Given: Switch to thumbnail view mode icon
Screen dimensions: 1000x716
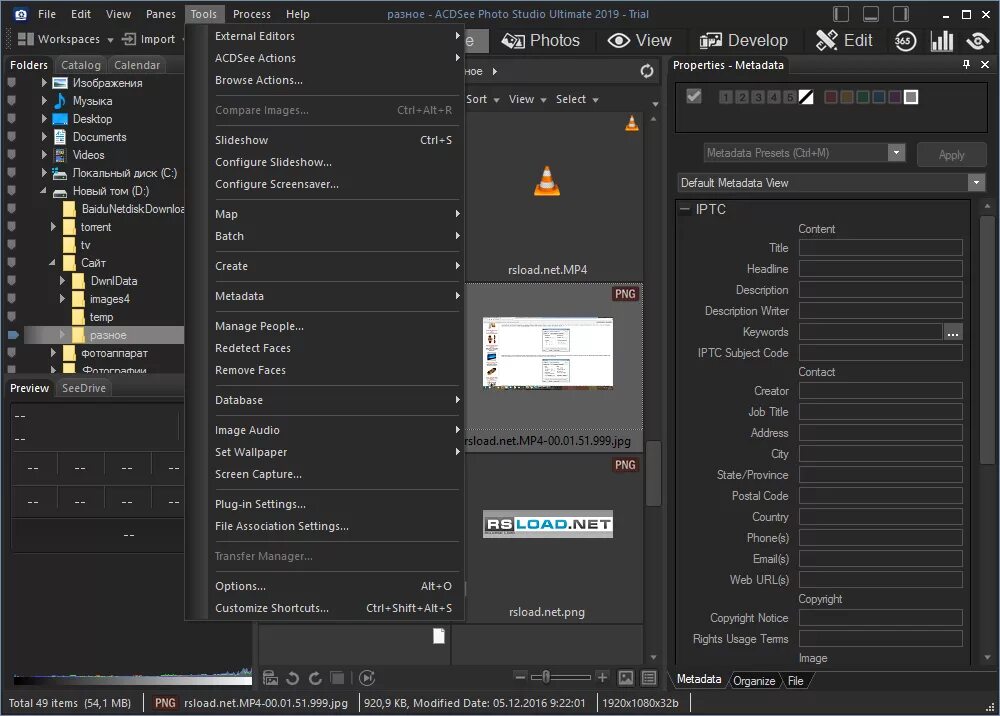Looking at the screenshot, I should [x=626, y=678].
